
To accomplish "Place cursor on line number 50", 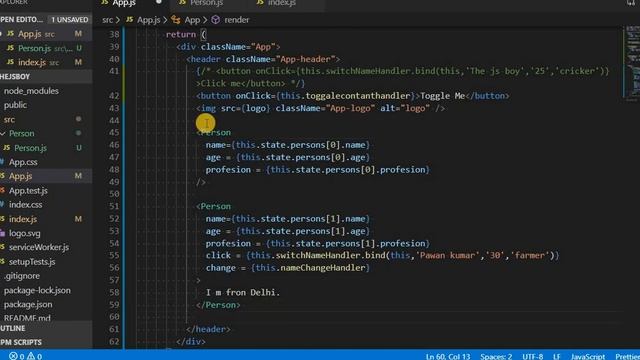I will point(114,194).
